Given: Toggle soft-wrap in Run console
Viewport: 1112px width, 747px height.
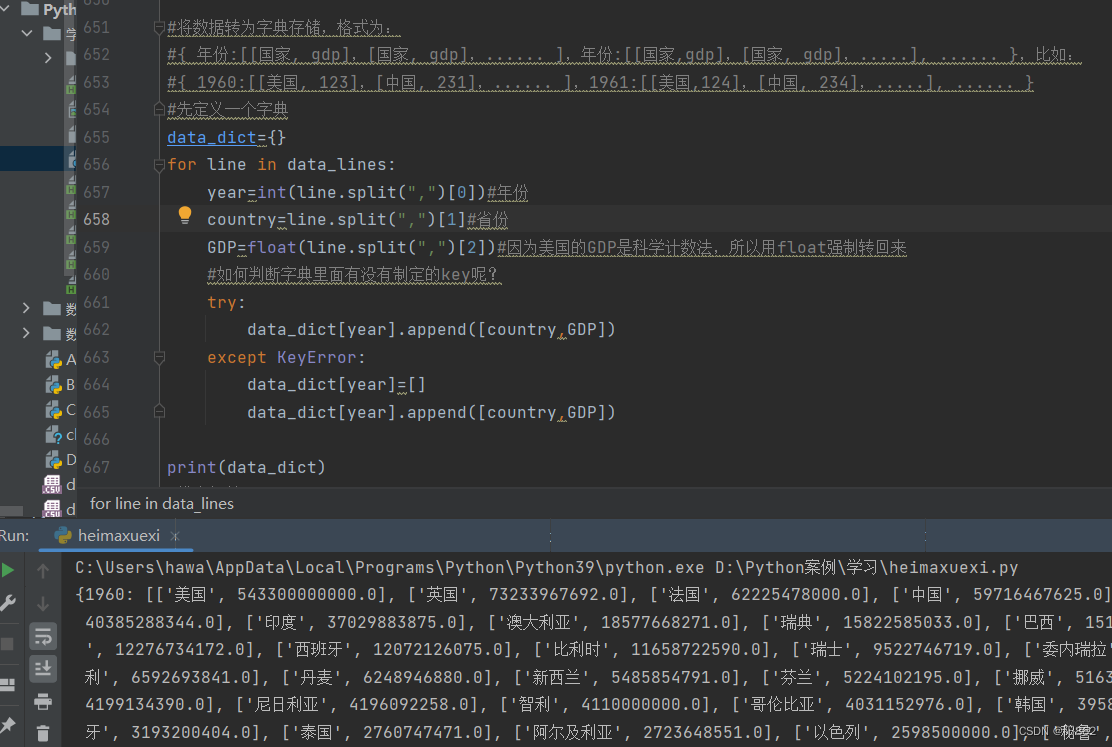Looking at the screenshot, I should [x=43, y=636].
